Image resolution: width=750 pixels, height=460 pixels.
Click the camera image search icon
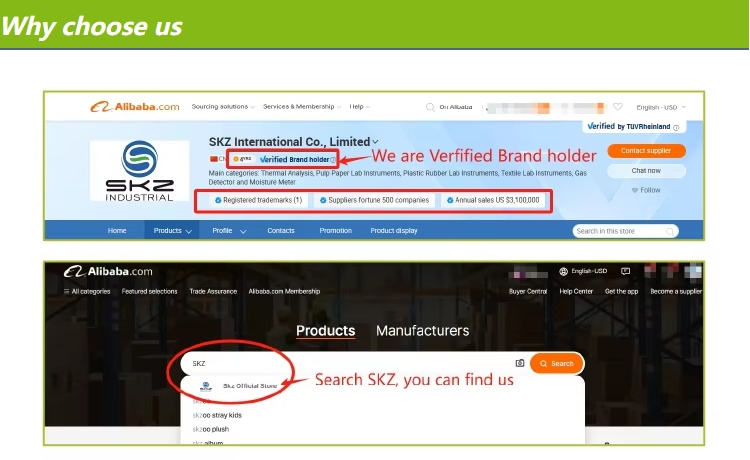520,363
